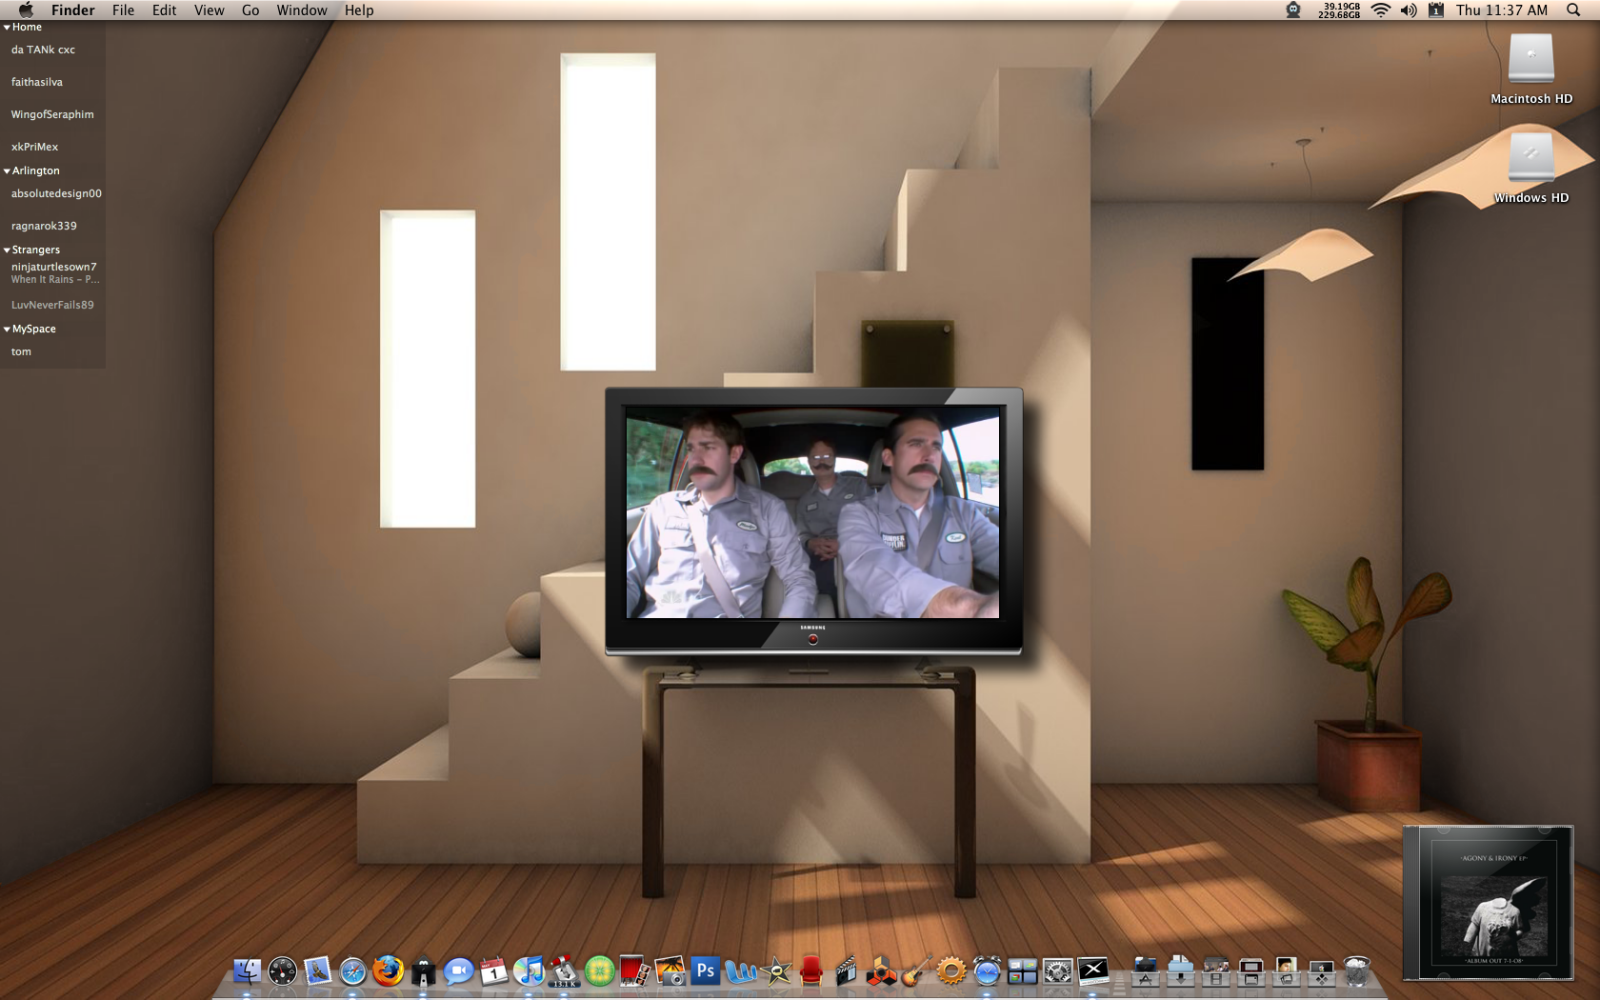
Task: Select buddy tom under MySpace
Action: (21, 352)
